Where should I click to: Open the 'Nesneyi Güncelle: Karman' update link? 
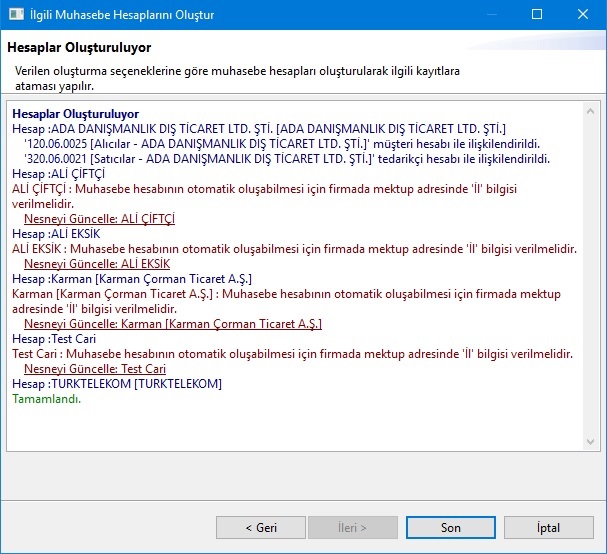(x=172, y=324)
